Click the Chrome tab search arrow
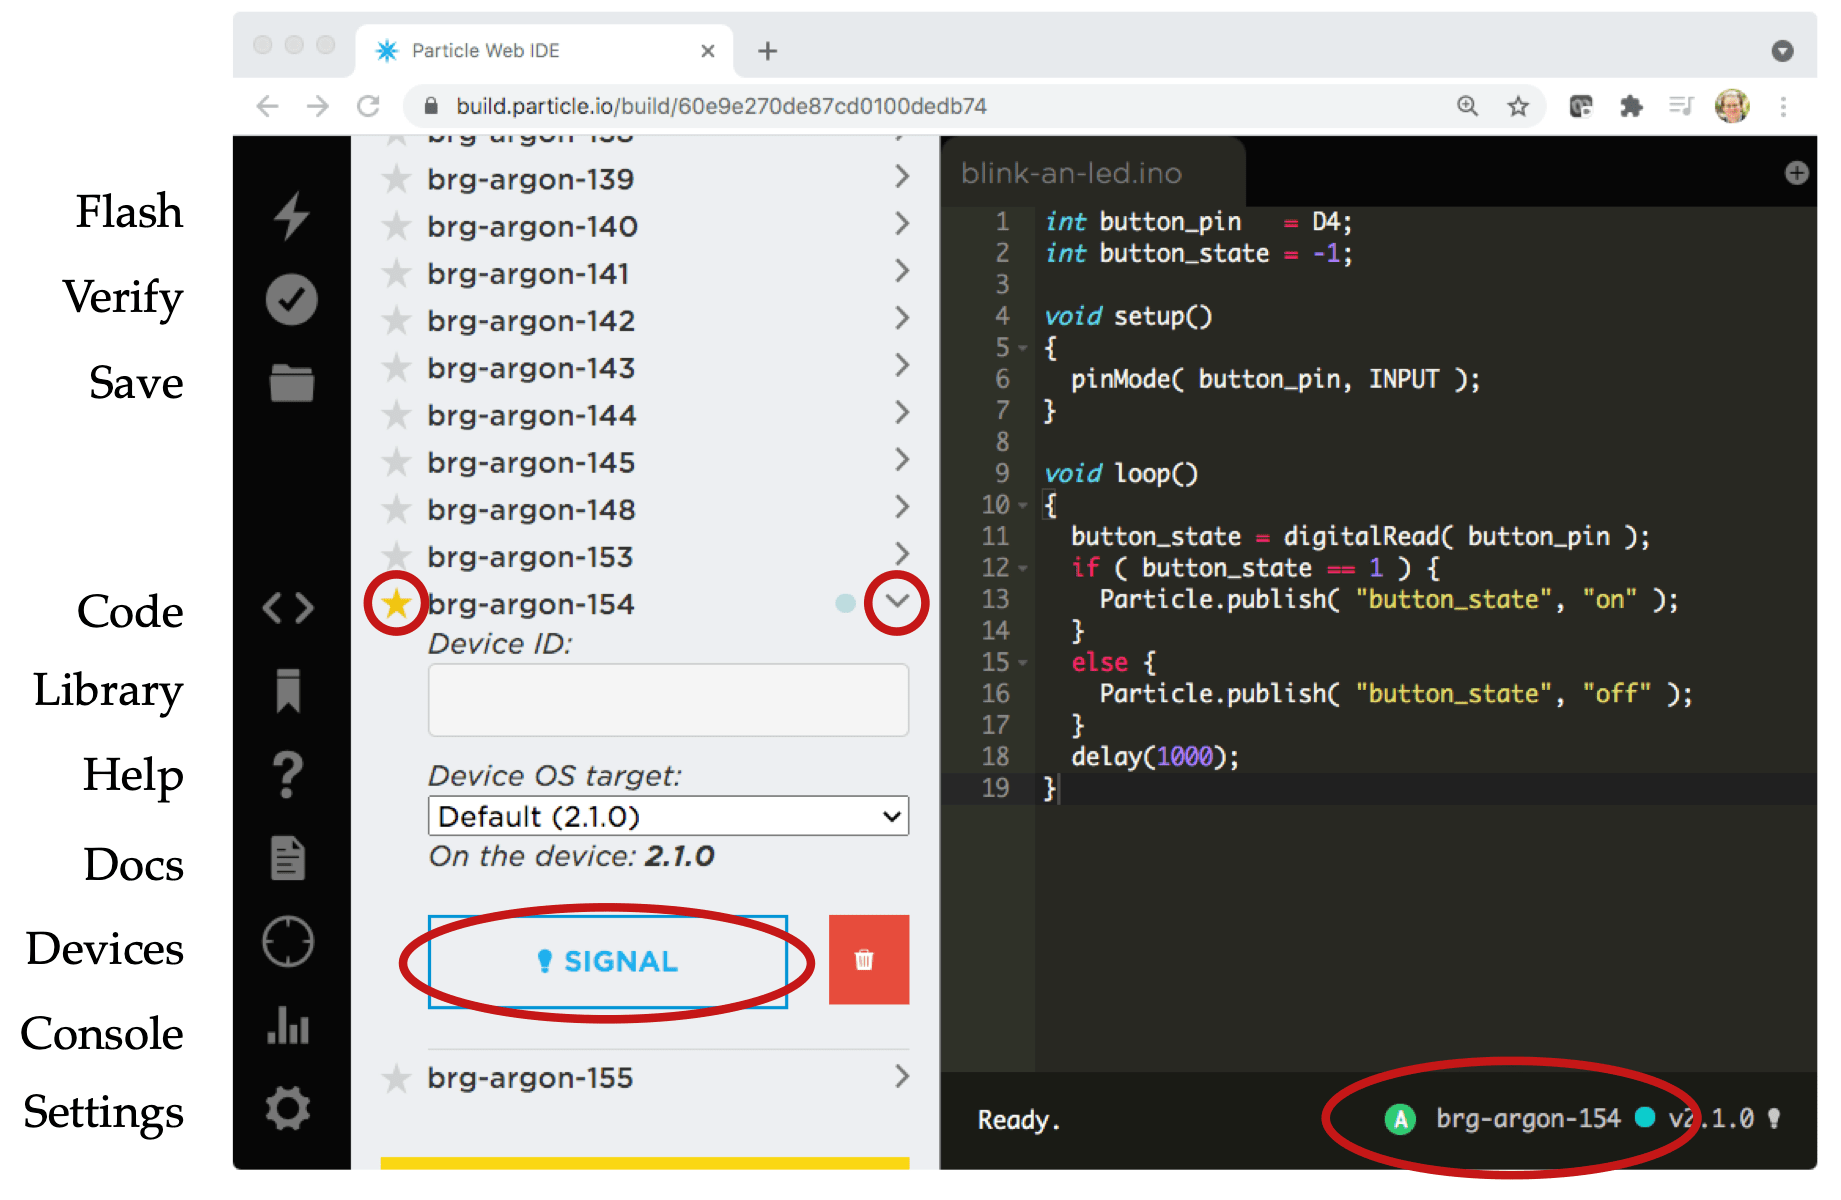This screenshot has width=1841, height=1200. click(1782, 51)
